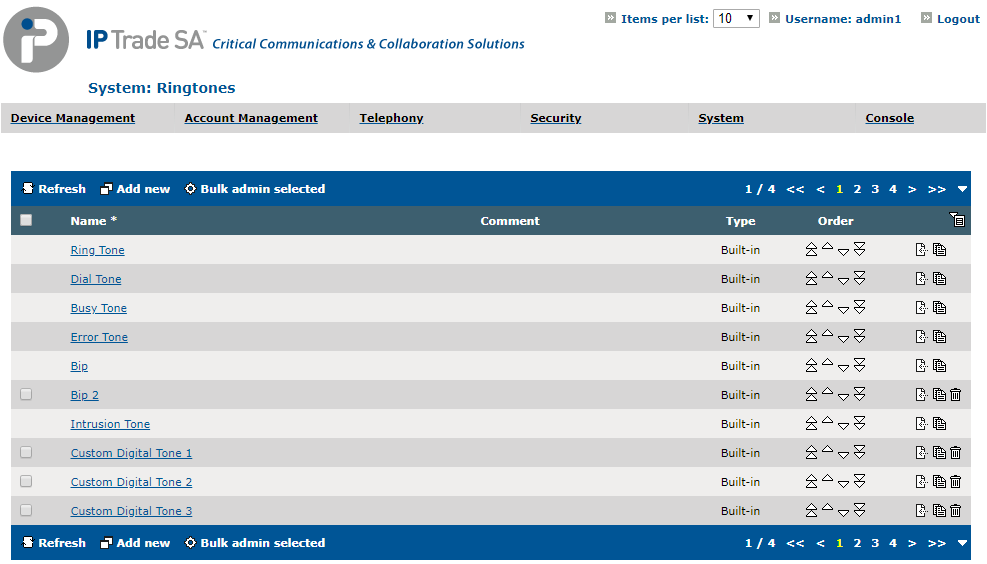The height and width of the screenshot is (564, 987).
Task: Move Ring Tone down one position
Action: (843, 252)
